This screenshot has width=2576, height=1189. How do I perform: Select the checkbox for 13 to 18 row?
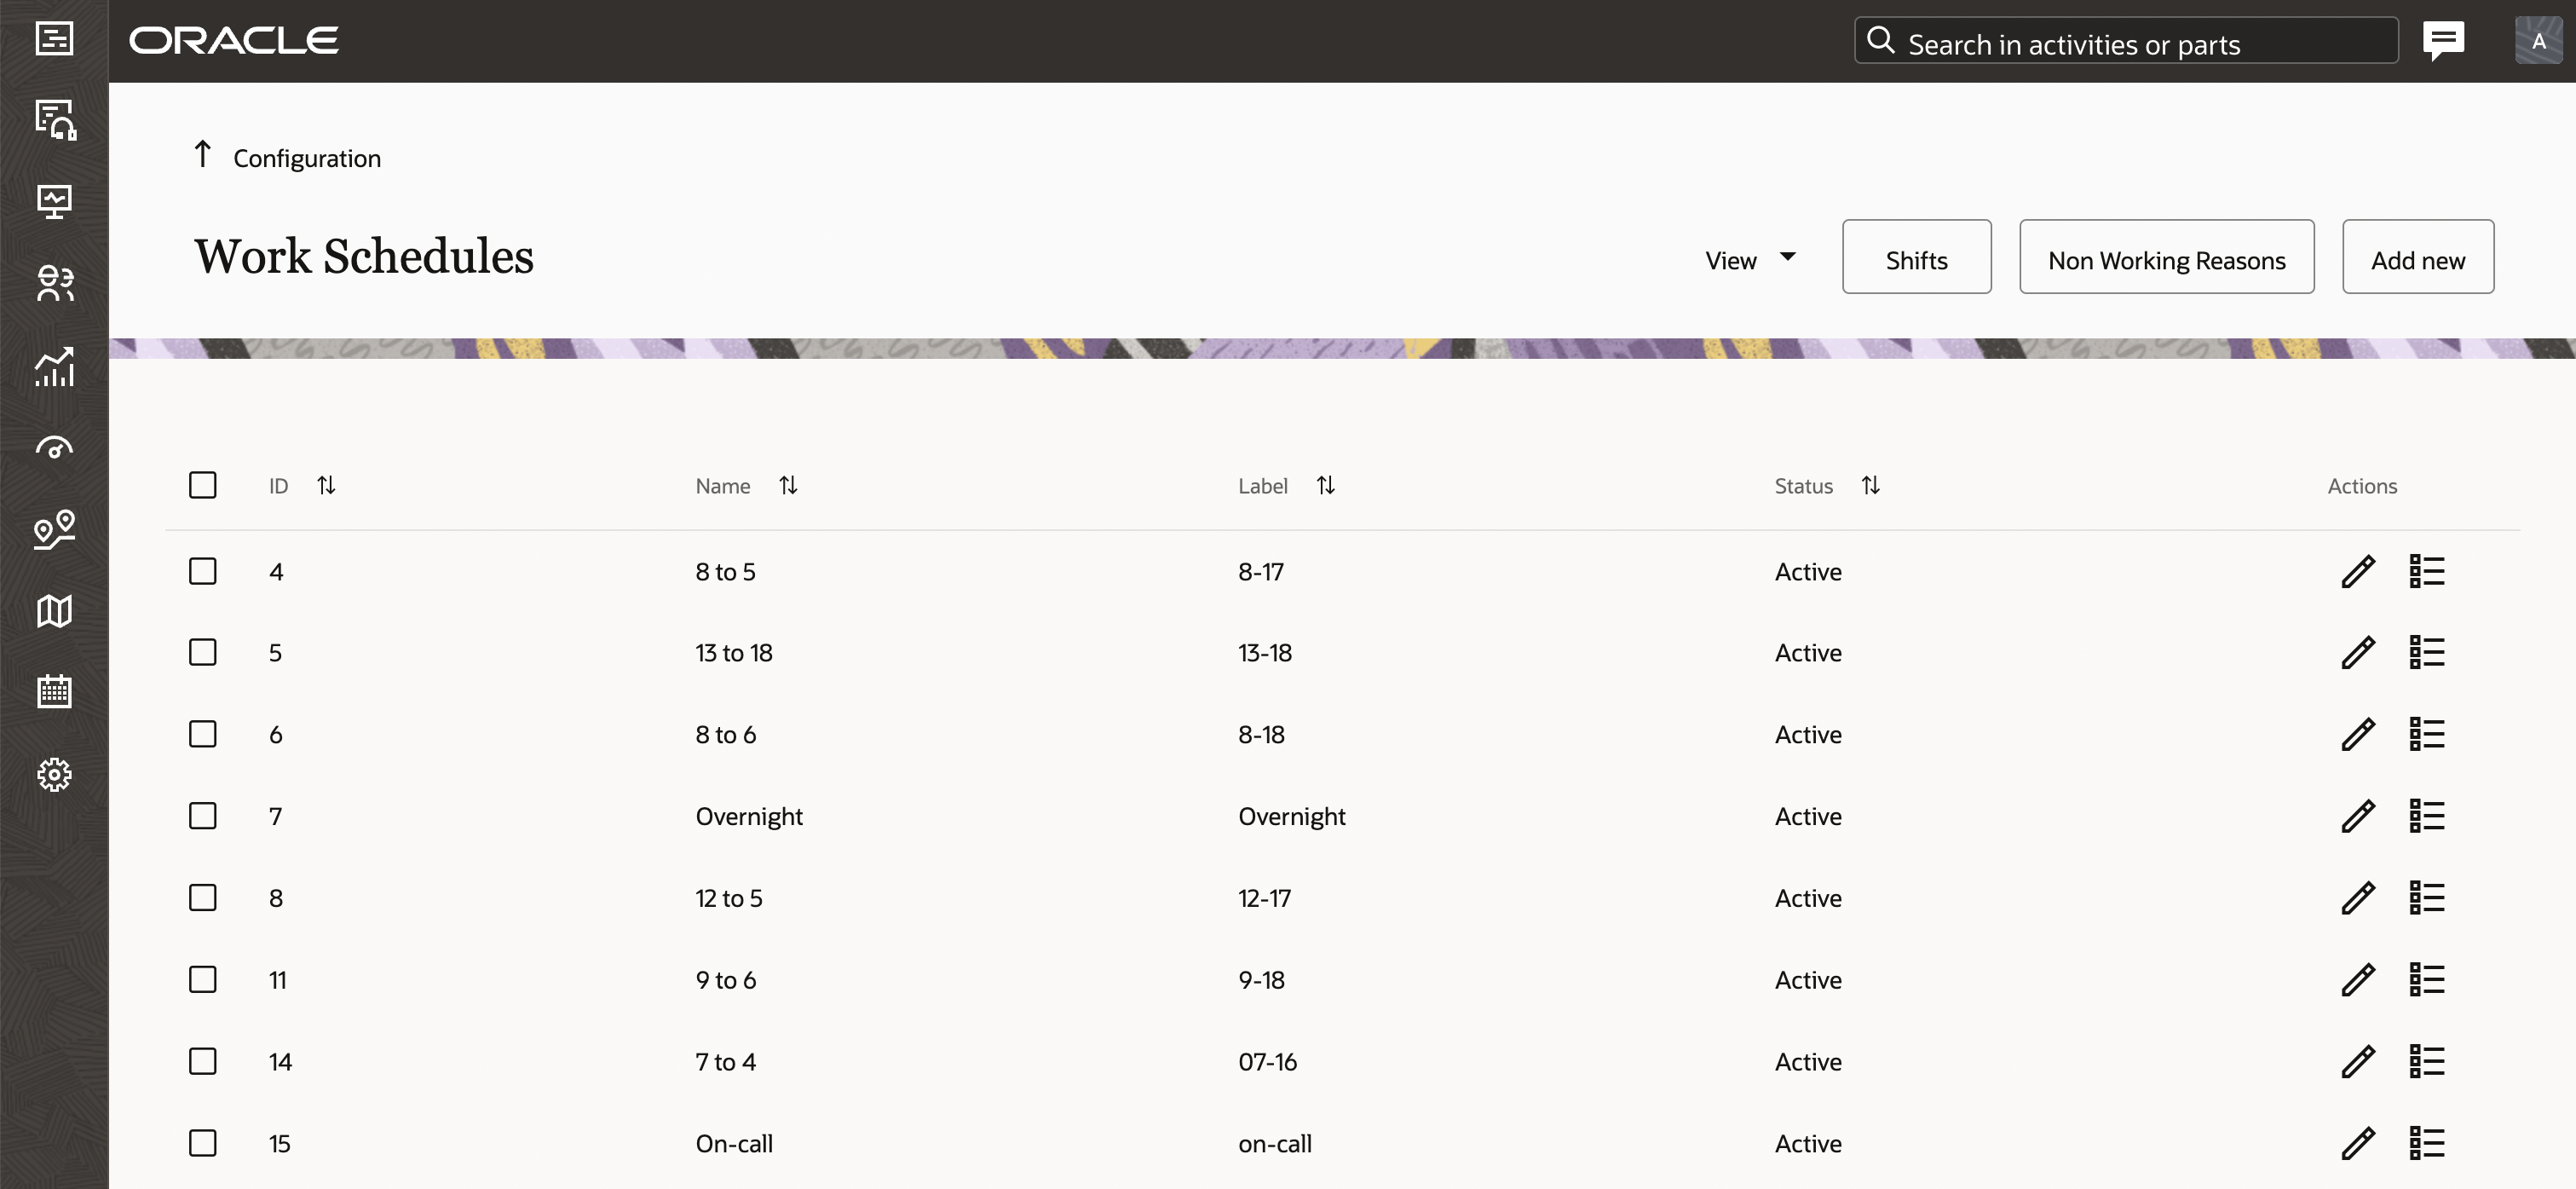[x=203, y=652]
